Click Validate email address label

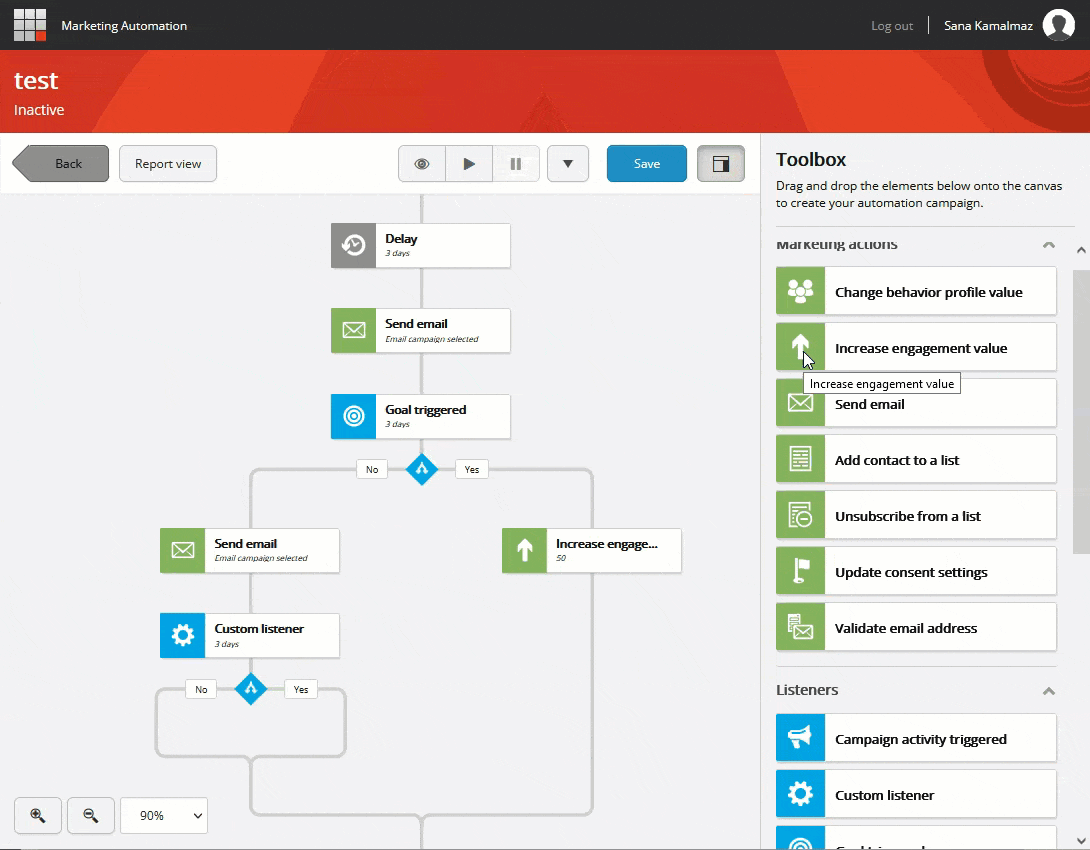(906, 628)
